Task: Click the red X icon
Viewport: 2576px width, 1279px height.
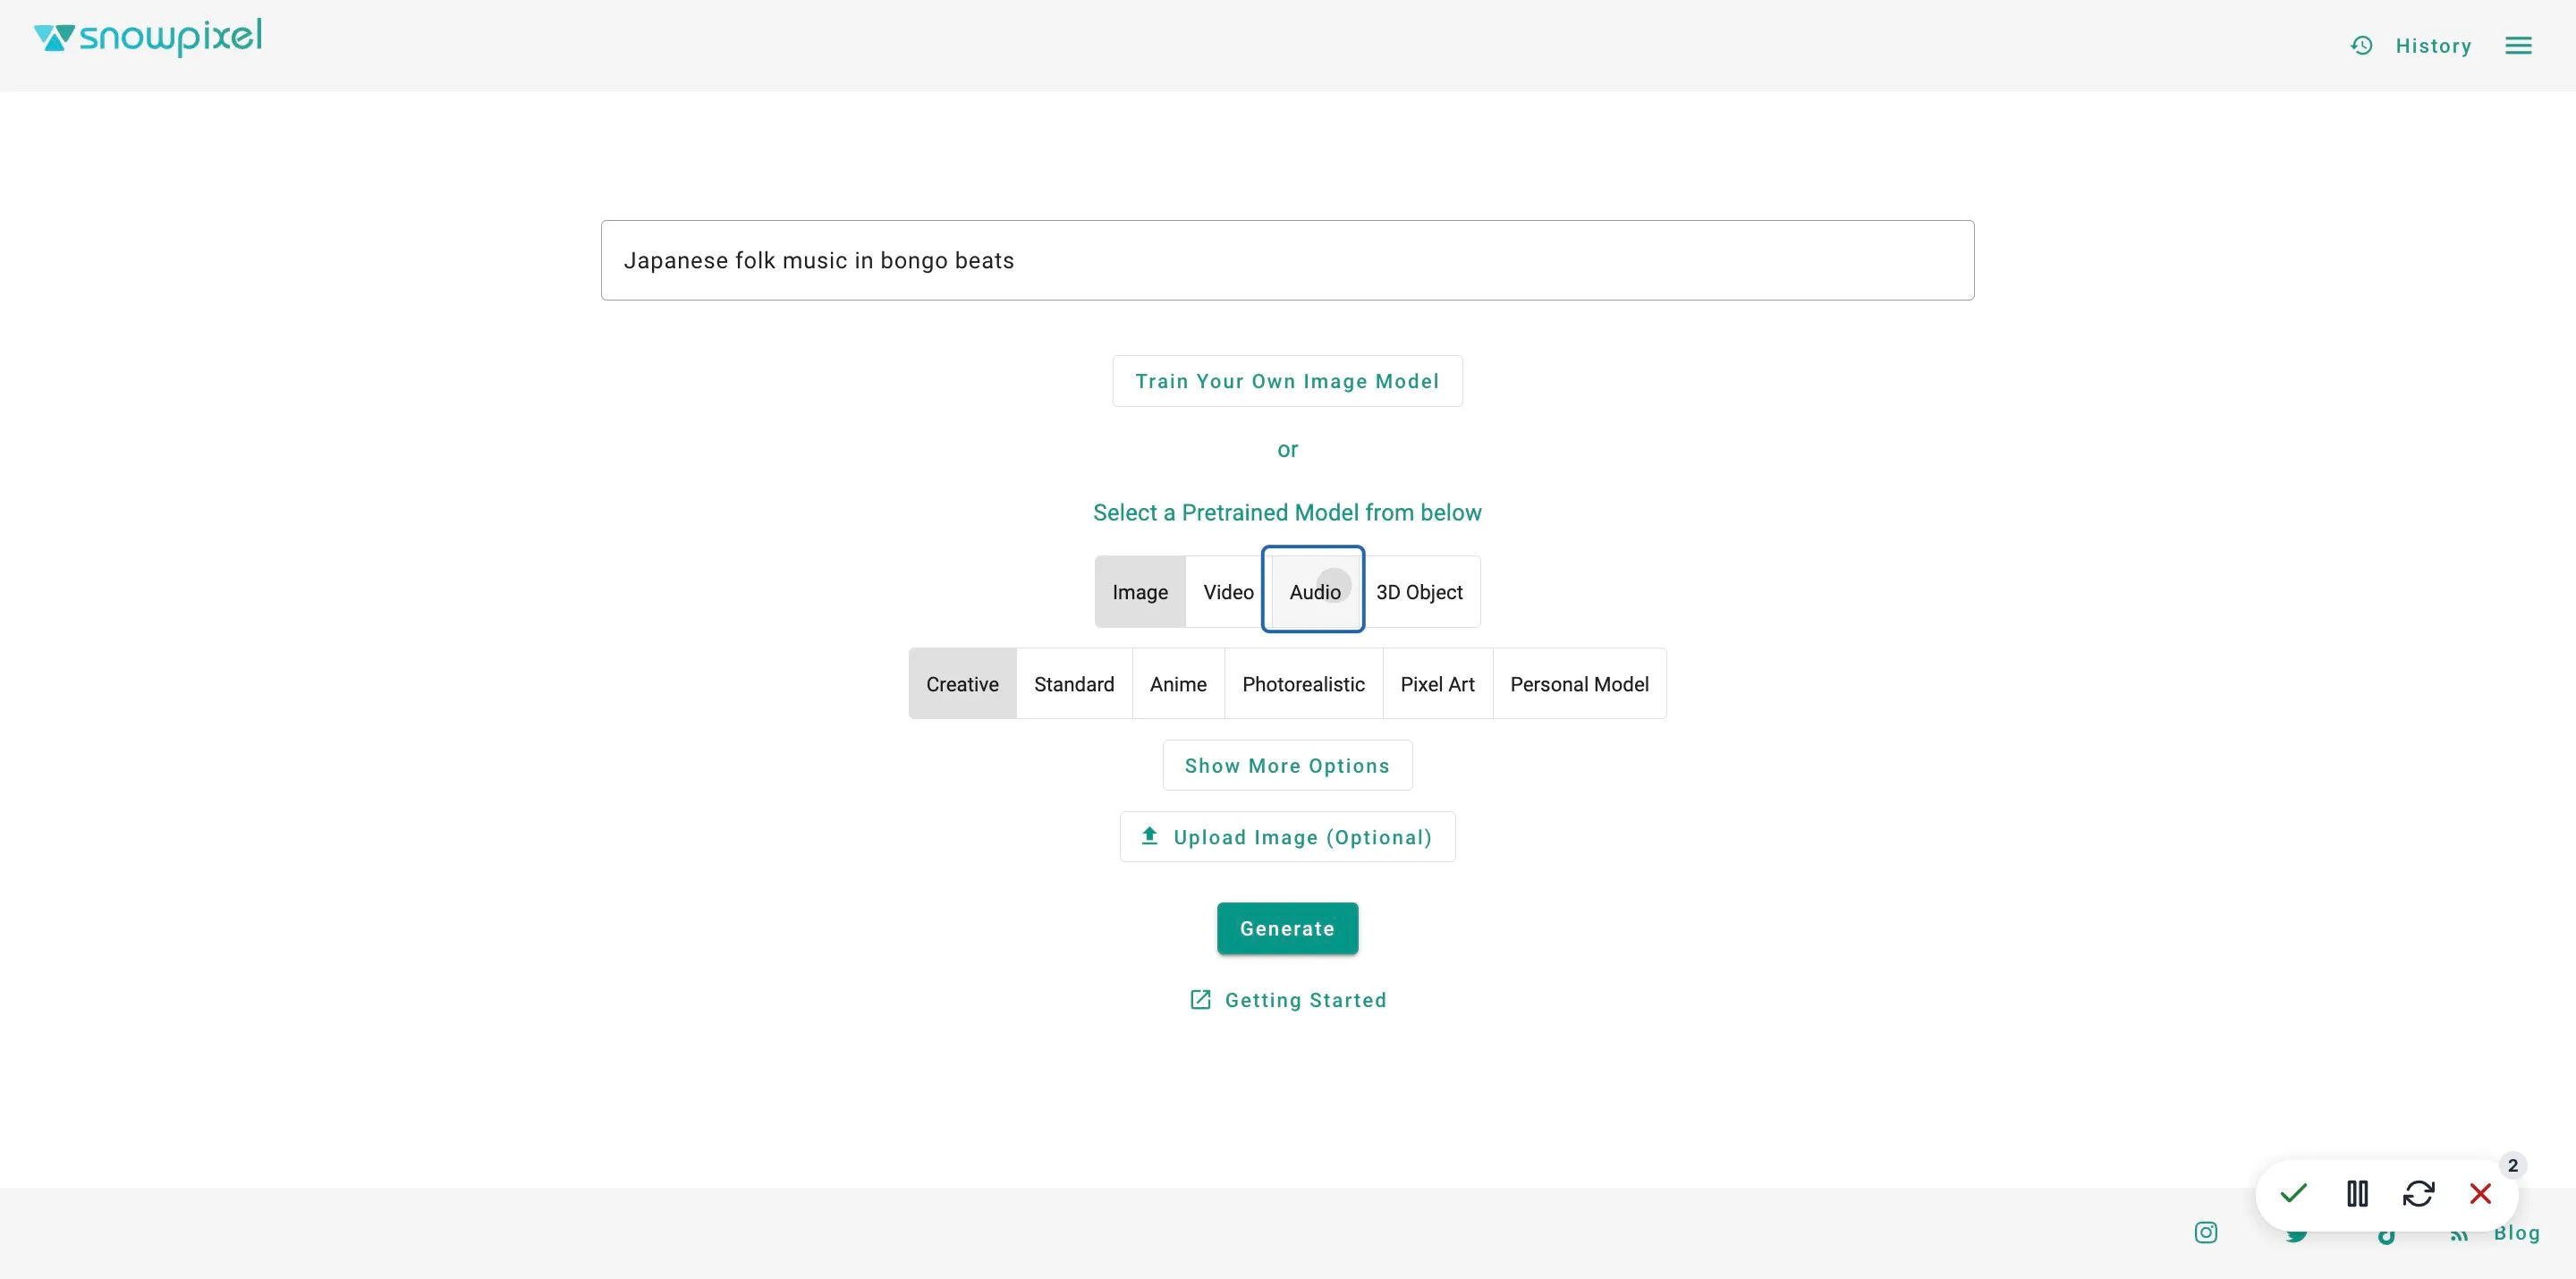Action: 2480,1193
